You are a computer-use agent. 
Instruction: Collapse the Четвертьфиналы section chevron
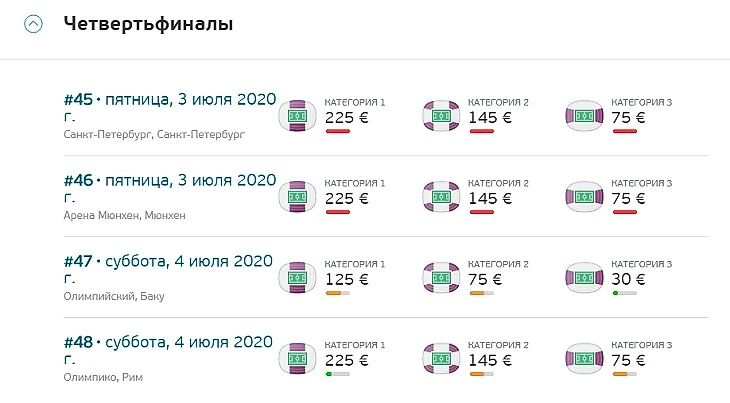(x=34, y=25)
